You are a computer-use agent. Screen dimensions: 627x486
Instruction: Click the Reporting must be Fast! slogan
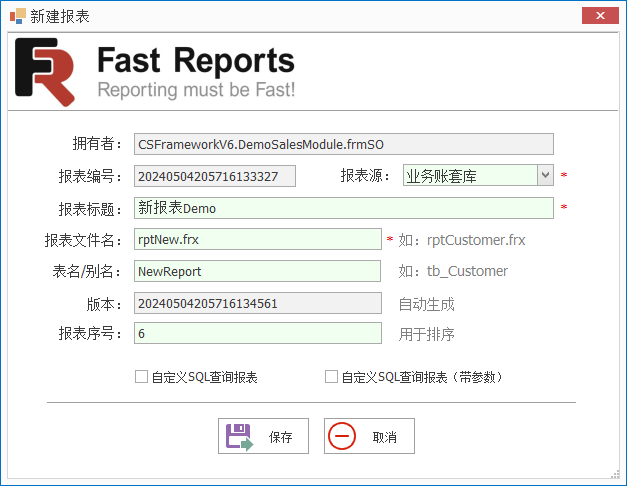tap(196, 90)
